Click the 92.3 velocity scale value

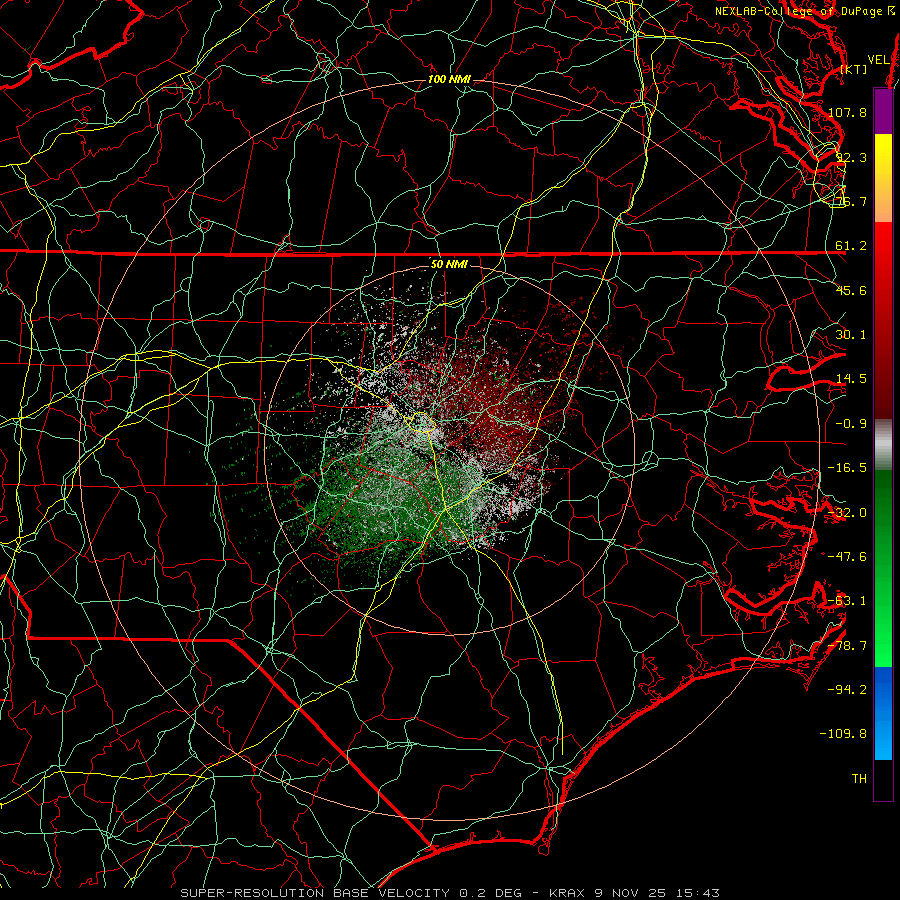pyautogui.click(x=851, y=157)
